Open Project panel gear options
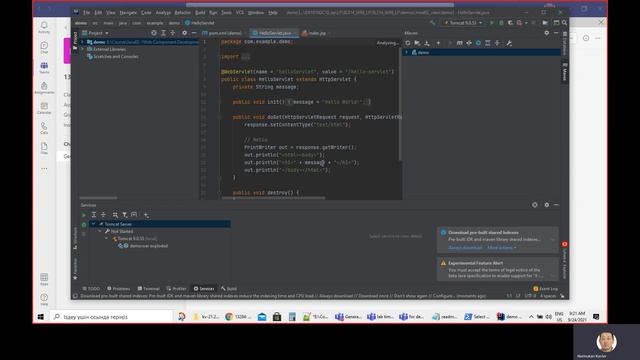This screenshot has height=360, width=640. (184, 33)
